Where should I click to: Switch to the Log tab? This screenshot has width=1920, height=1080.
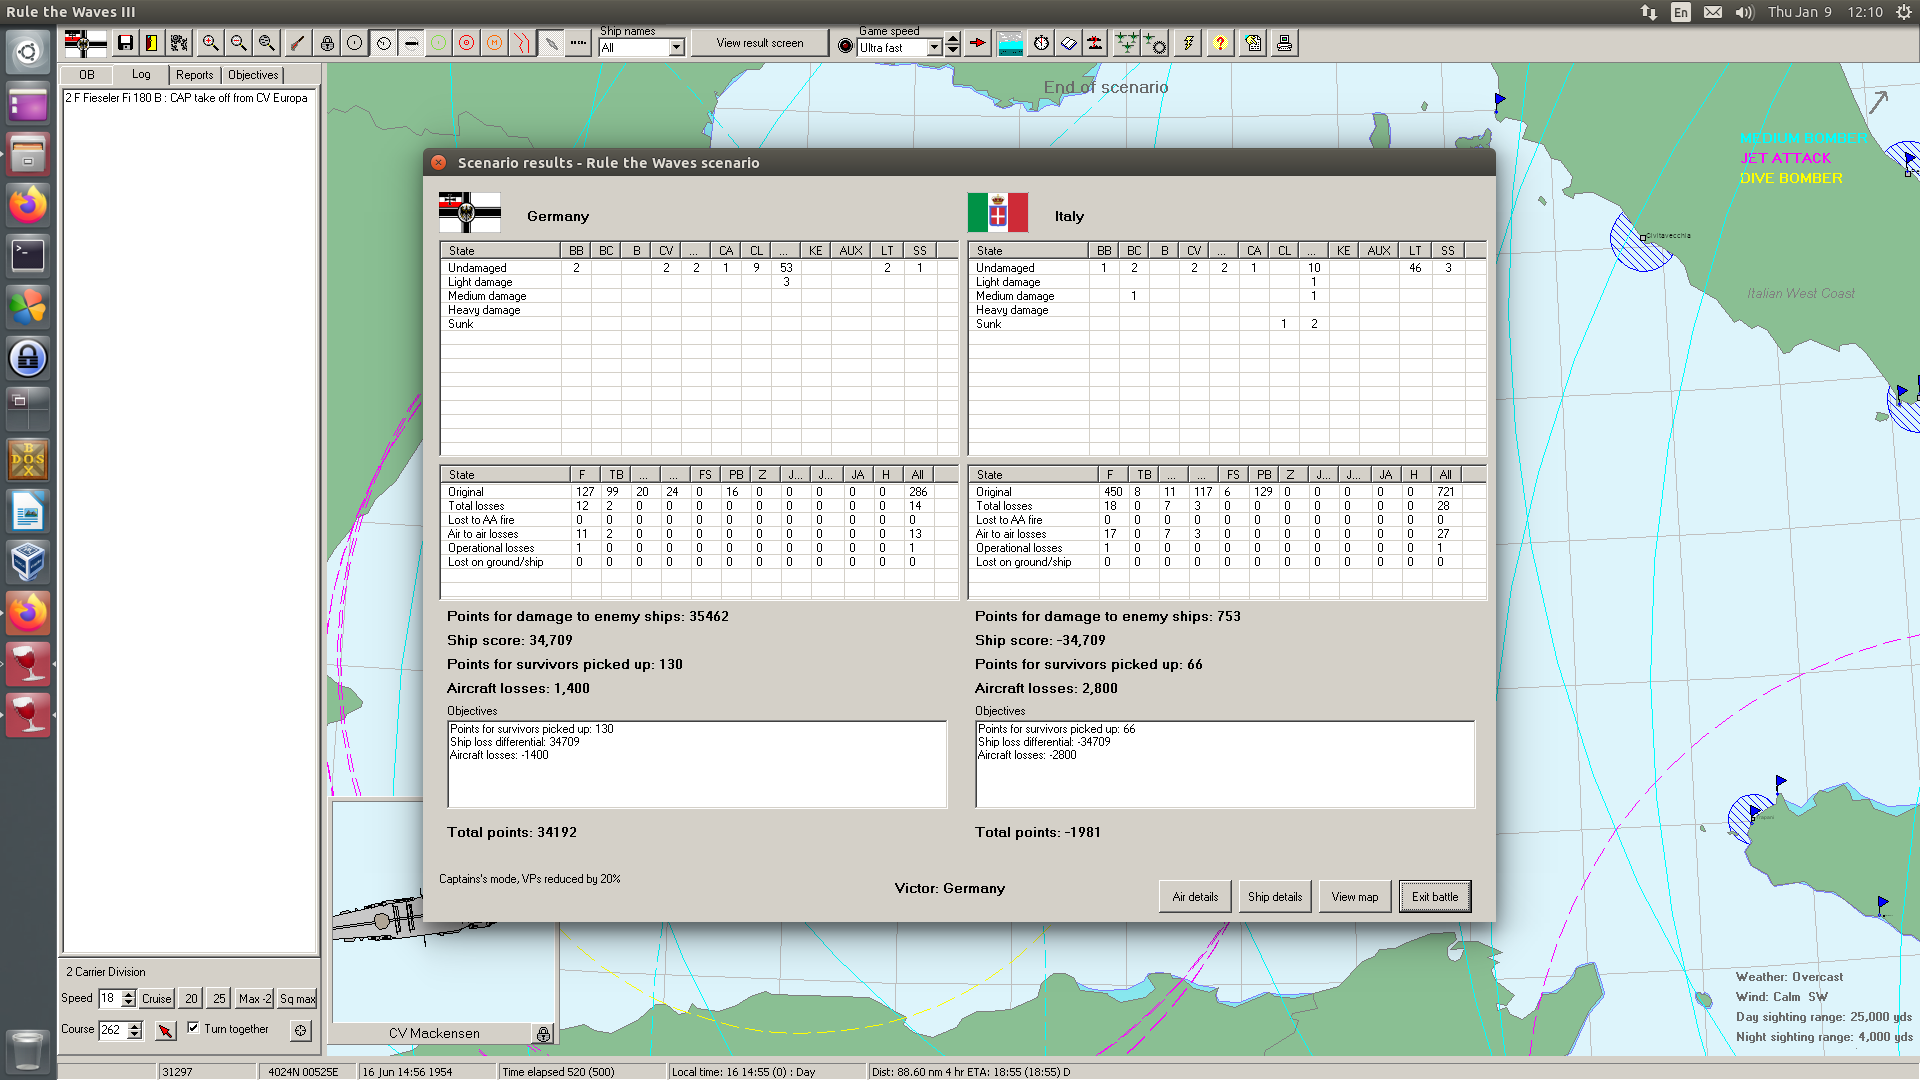[x=141, y=74]
